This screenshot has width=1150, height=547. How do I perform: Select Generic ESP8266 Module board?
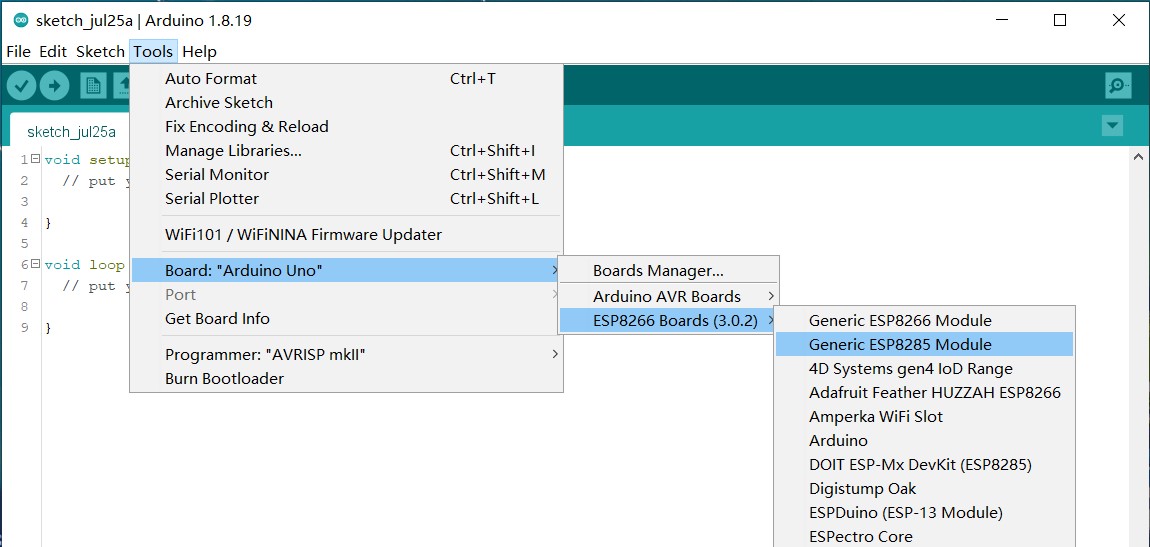(x=924, y=320)
